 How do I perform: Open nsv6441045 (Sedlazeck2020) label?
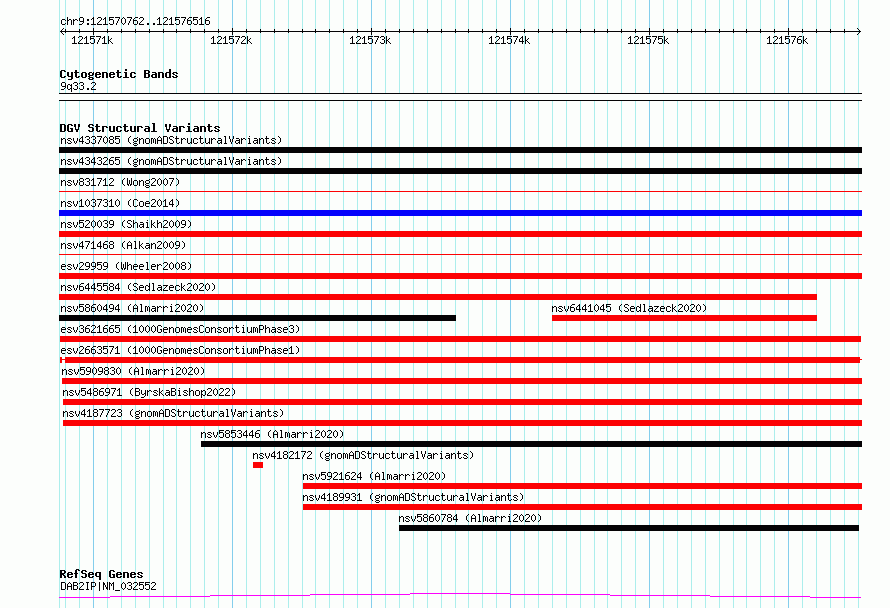[629, 308]
